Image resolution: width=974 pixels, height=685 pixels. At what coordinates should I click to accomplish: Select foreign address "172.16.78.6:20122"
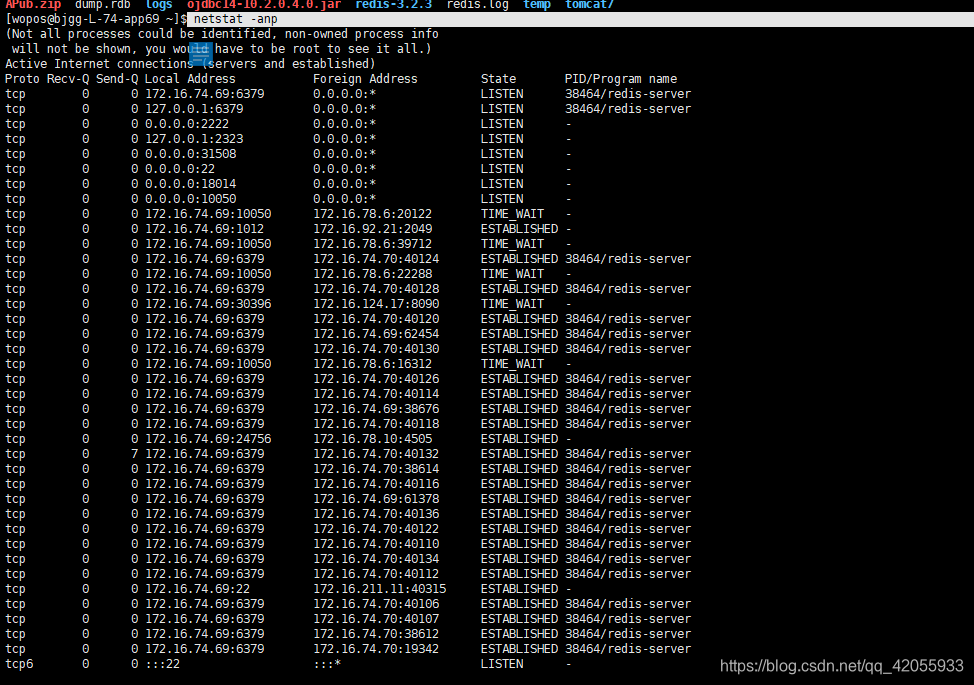372,214
